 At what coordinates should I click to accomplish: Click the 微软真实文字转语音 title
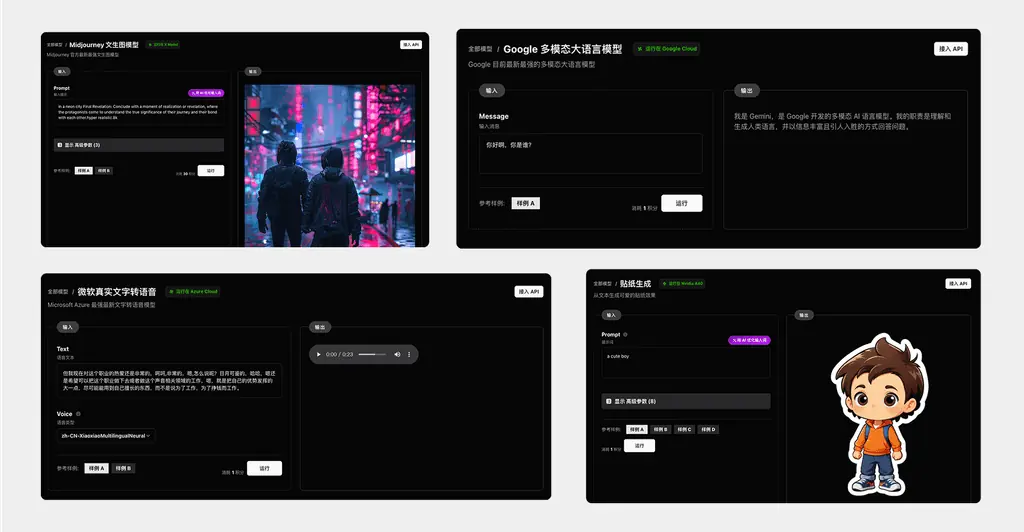[117, 292]
